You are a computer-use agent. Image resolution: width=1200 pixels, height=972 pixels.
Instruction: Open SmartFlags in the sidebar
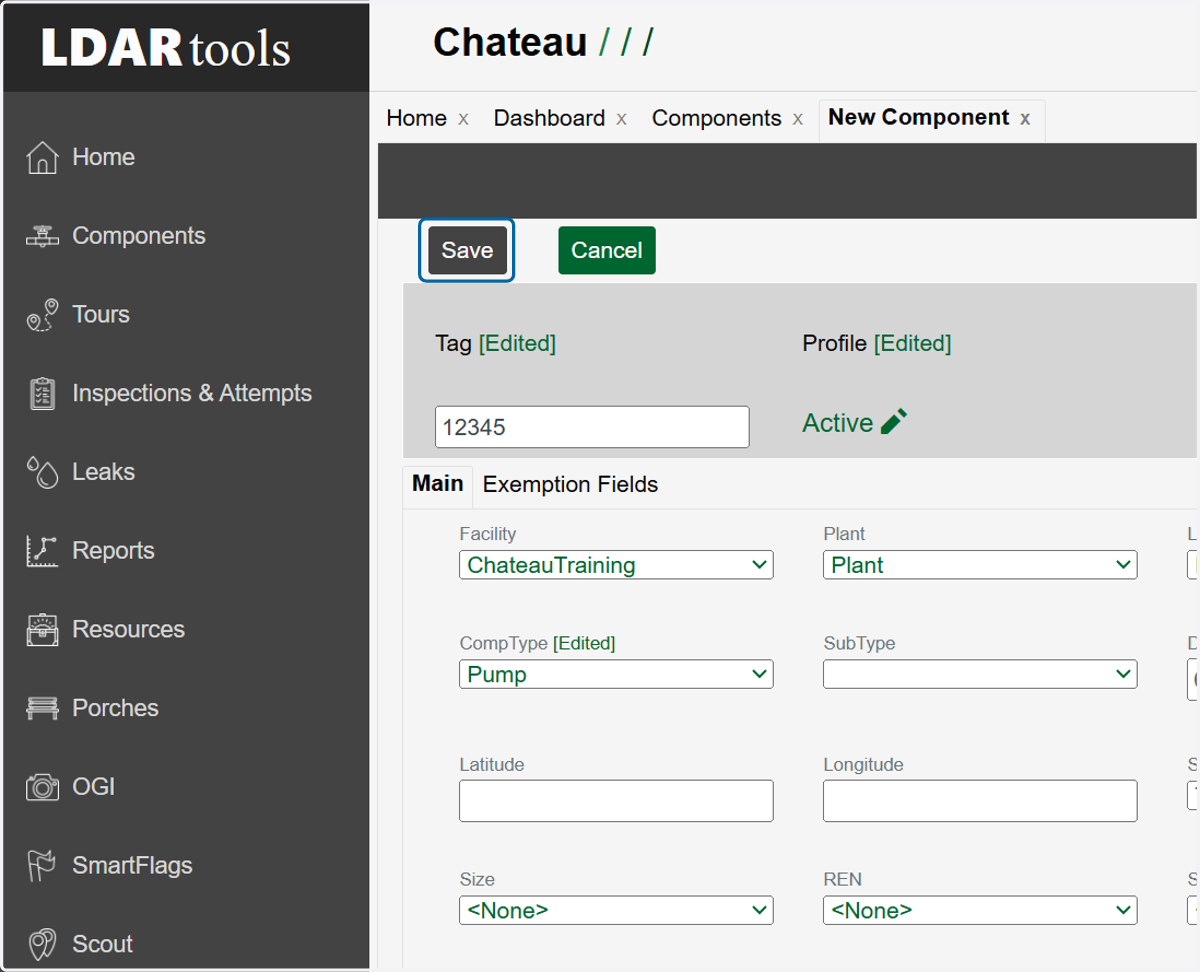tap(132, 866)
